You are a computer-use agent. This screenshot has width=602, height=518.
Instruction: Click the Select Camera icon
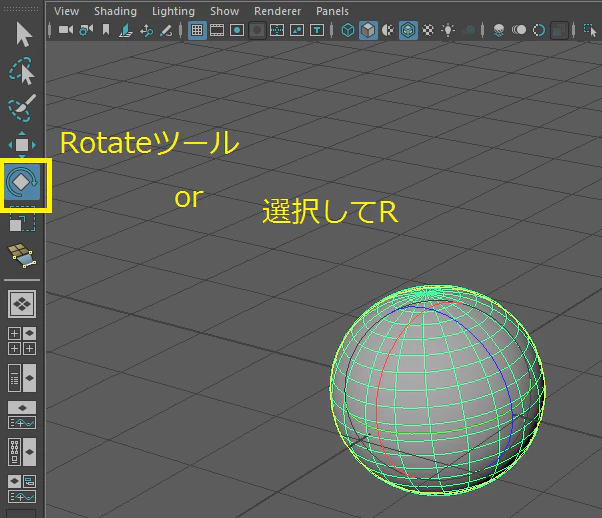[x=66, y=30]
